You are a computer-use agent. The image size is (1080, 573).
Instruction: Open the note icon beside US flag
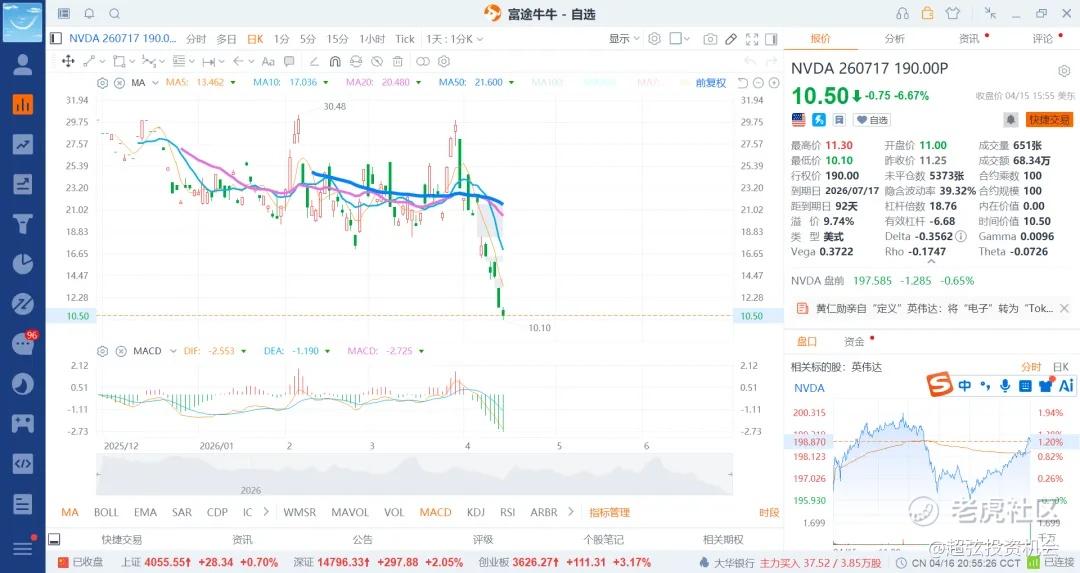pyautogui.click(x=839, y=120)
